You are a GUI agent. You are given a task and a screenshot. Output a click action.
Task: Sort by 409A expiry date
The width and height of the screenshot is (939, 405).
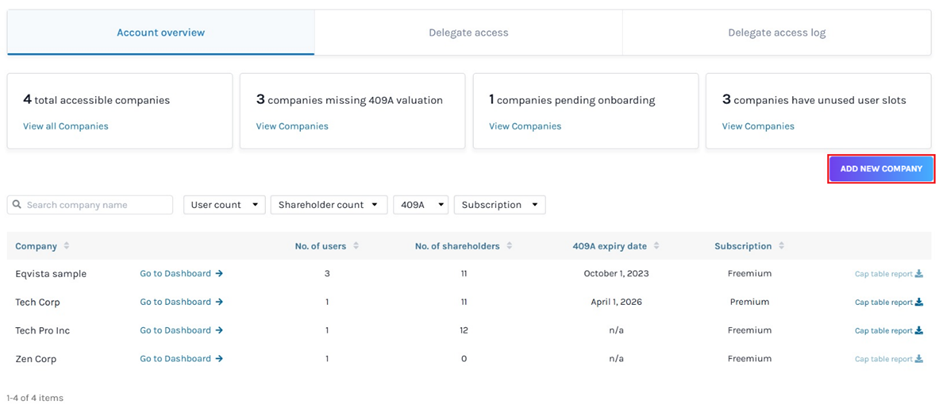tap(655, 246)
